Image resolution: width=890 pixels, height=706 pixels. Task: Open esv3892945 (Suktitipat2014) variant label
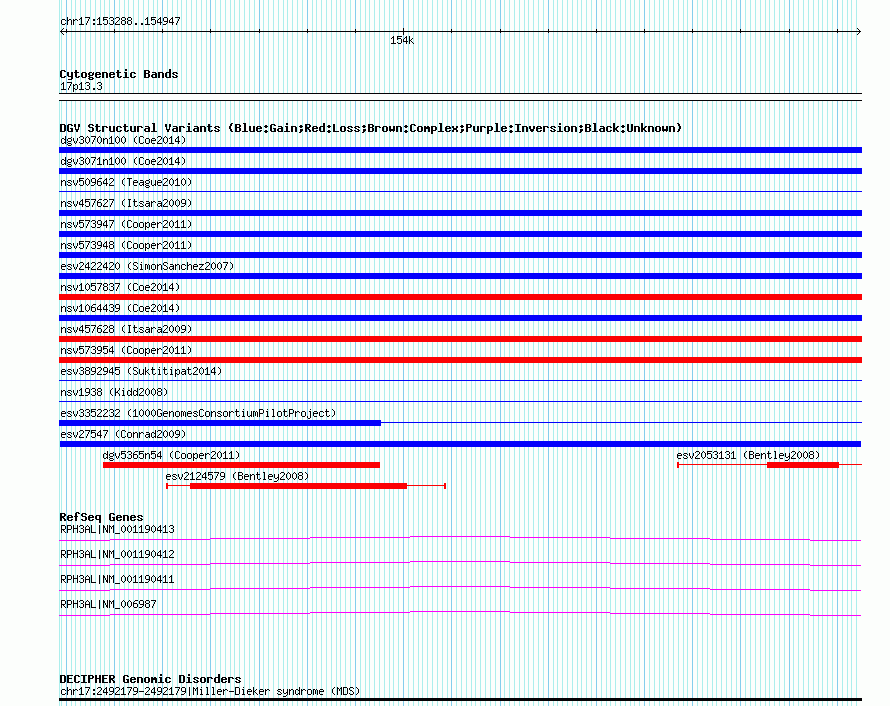coord(141,371)
